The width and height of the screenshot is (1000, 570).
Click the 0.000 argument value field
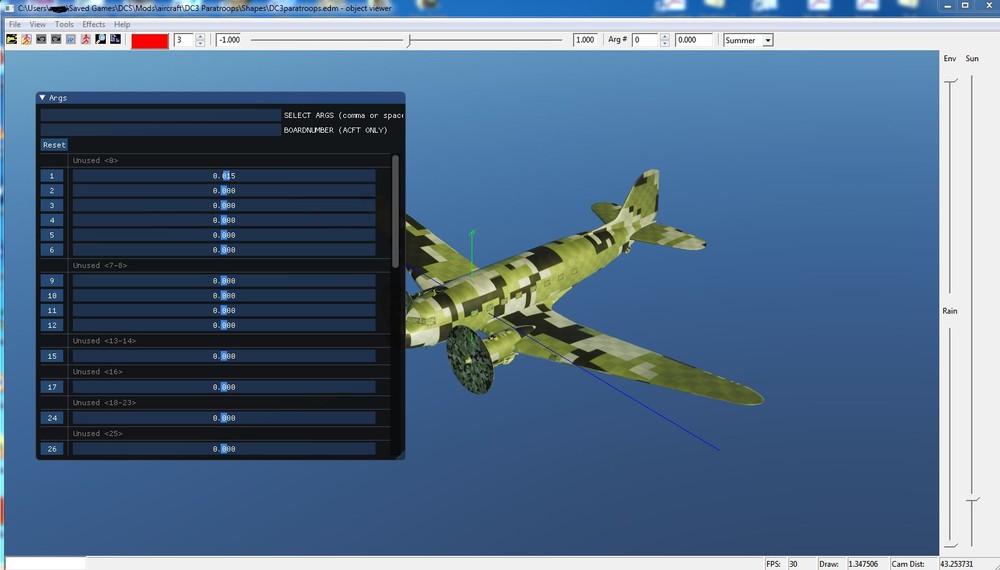tap(693, 40)
